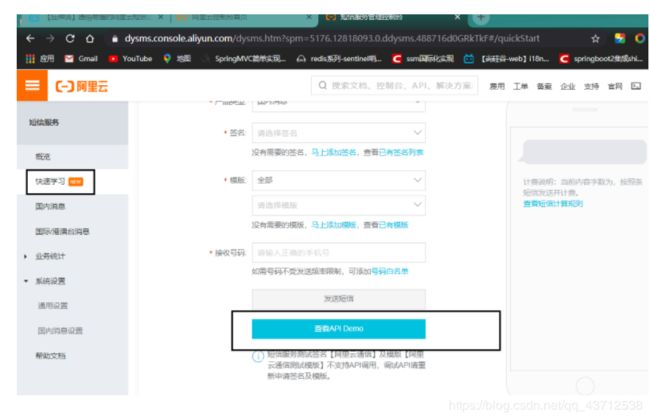Open 费用 in the top navigation
This screenshot has height=420, width=650.
tap(497, 86)
